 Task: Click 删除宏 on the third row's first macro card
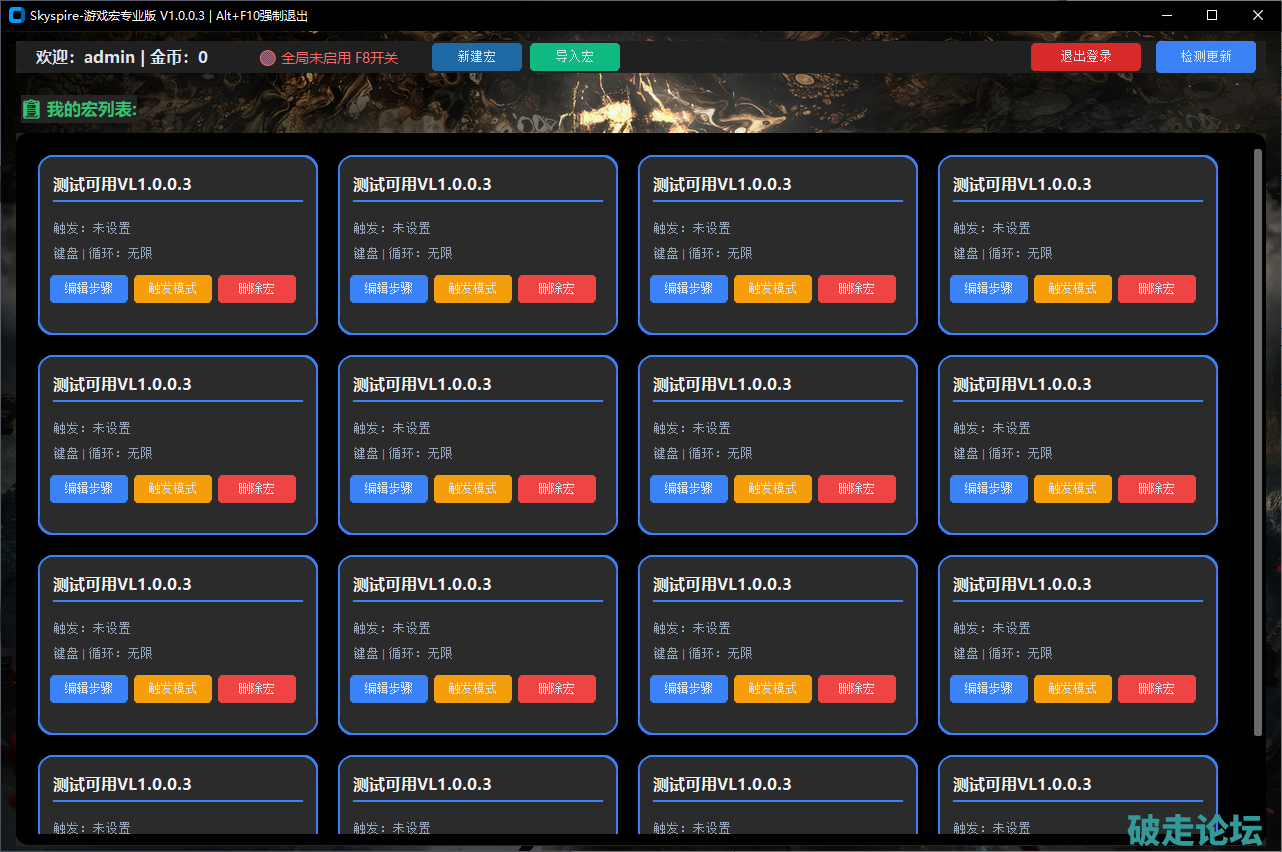tap(257, 689)
